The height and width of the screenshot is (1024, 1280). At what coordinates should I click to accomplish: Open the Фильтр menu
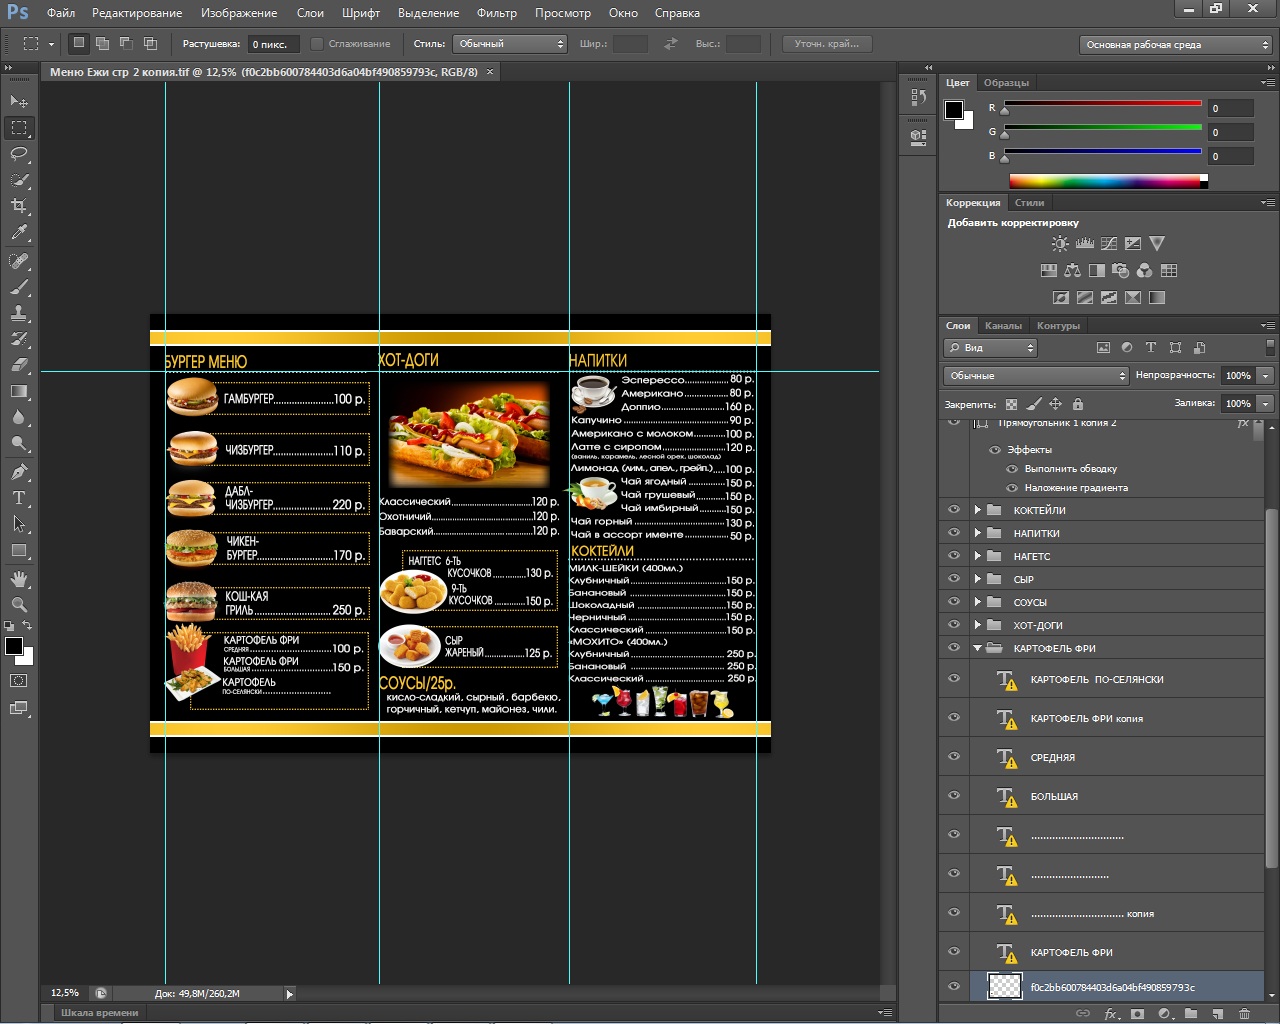[496, 13]
